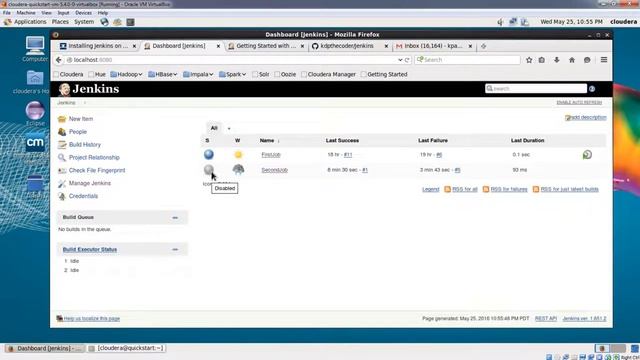This screenshot has height=360, width=640.
Task: Open the System menu
Action: pyautogui.click(x=84, y=22)
